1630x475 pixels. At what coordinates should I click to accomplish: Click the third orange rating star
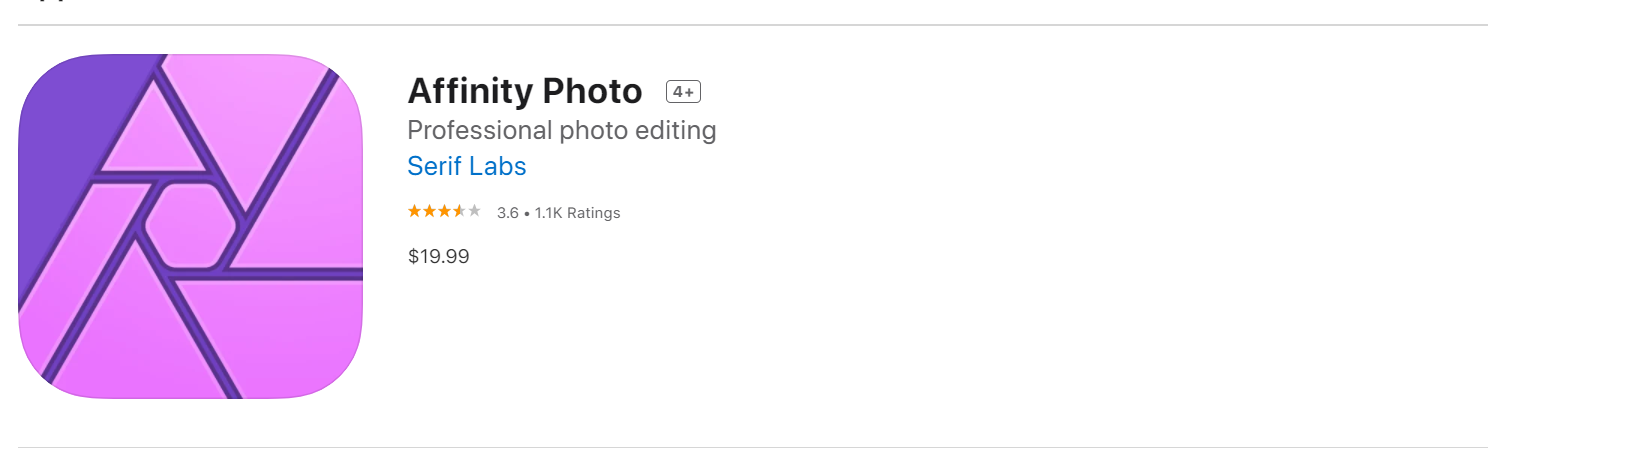[x=444, y=211]
